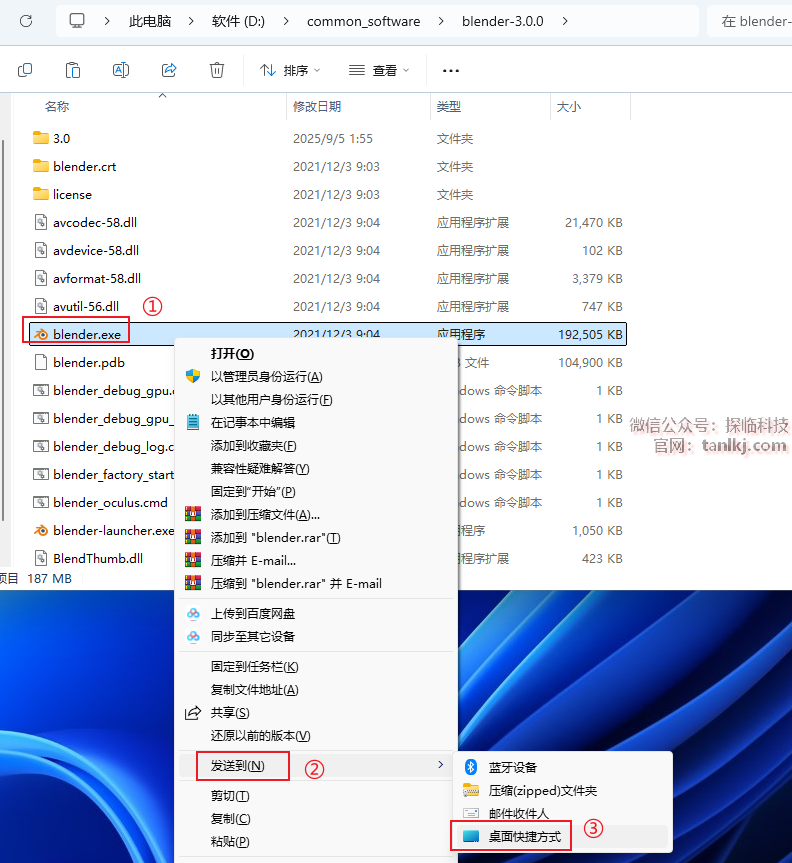
Task: Choose 复制文件地址(A)
Action: coord(316,690)
